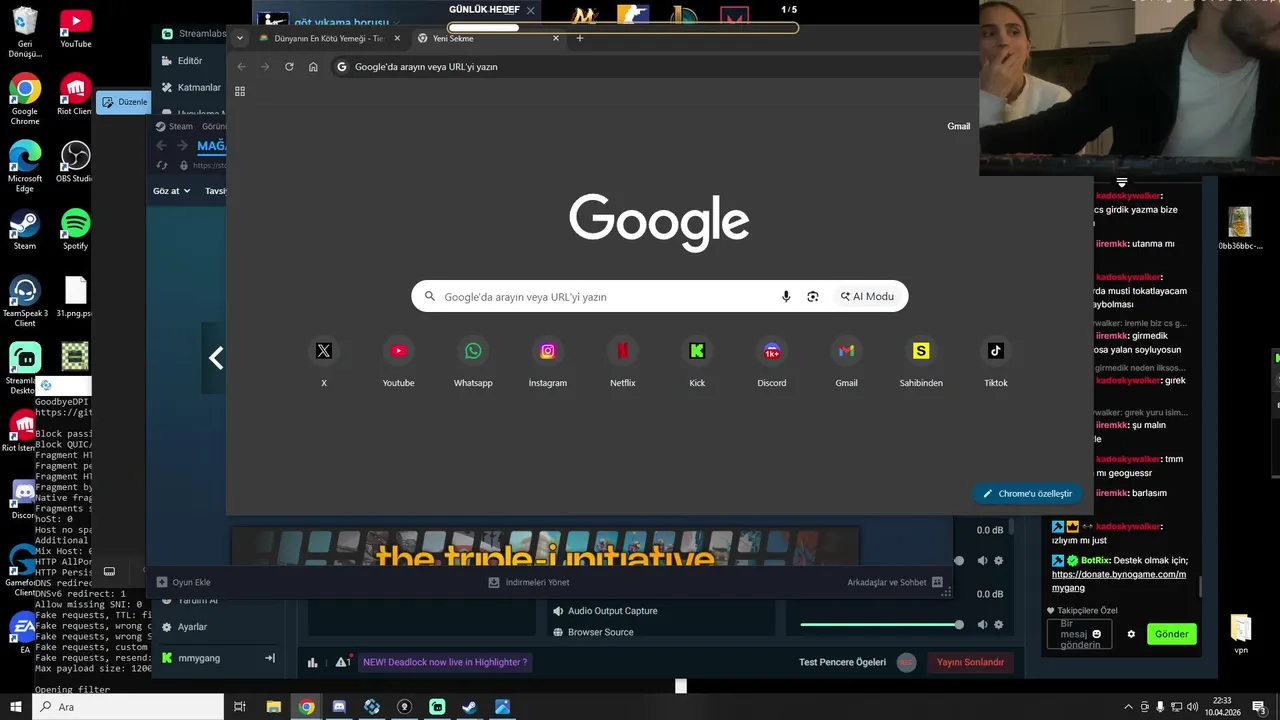Open the Windows Start menu
1280x720 pixels.
tap(15, 707)
